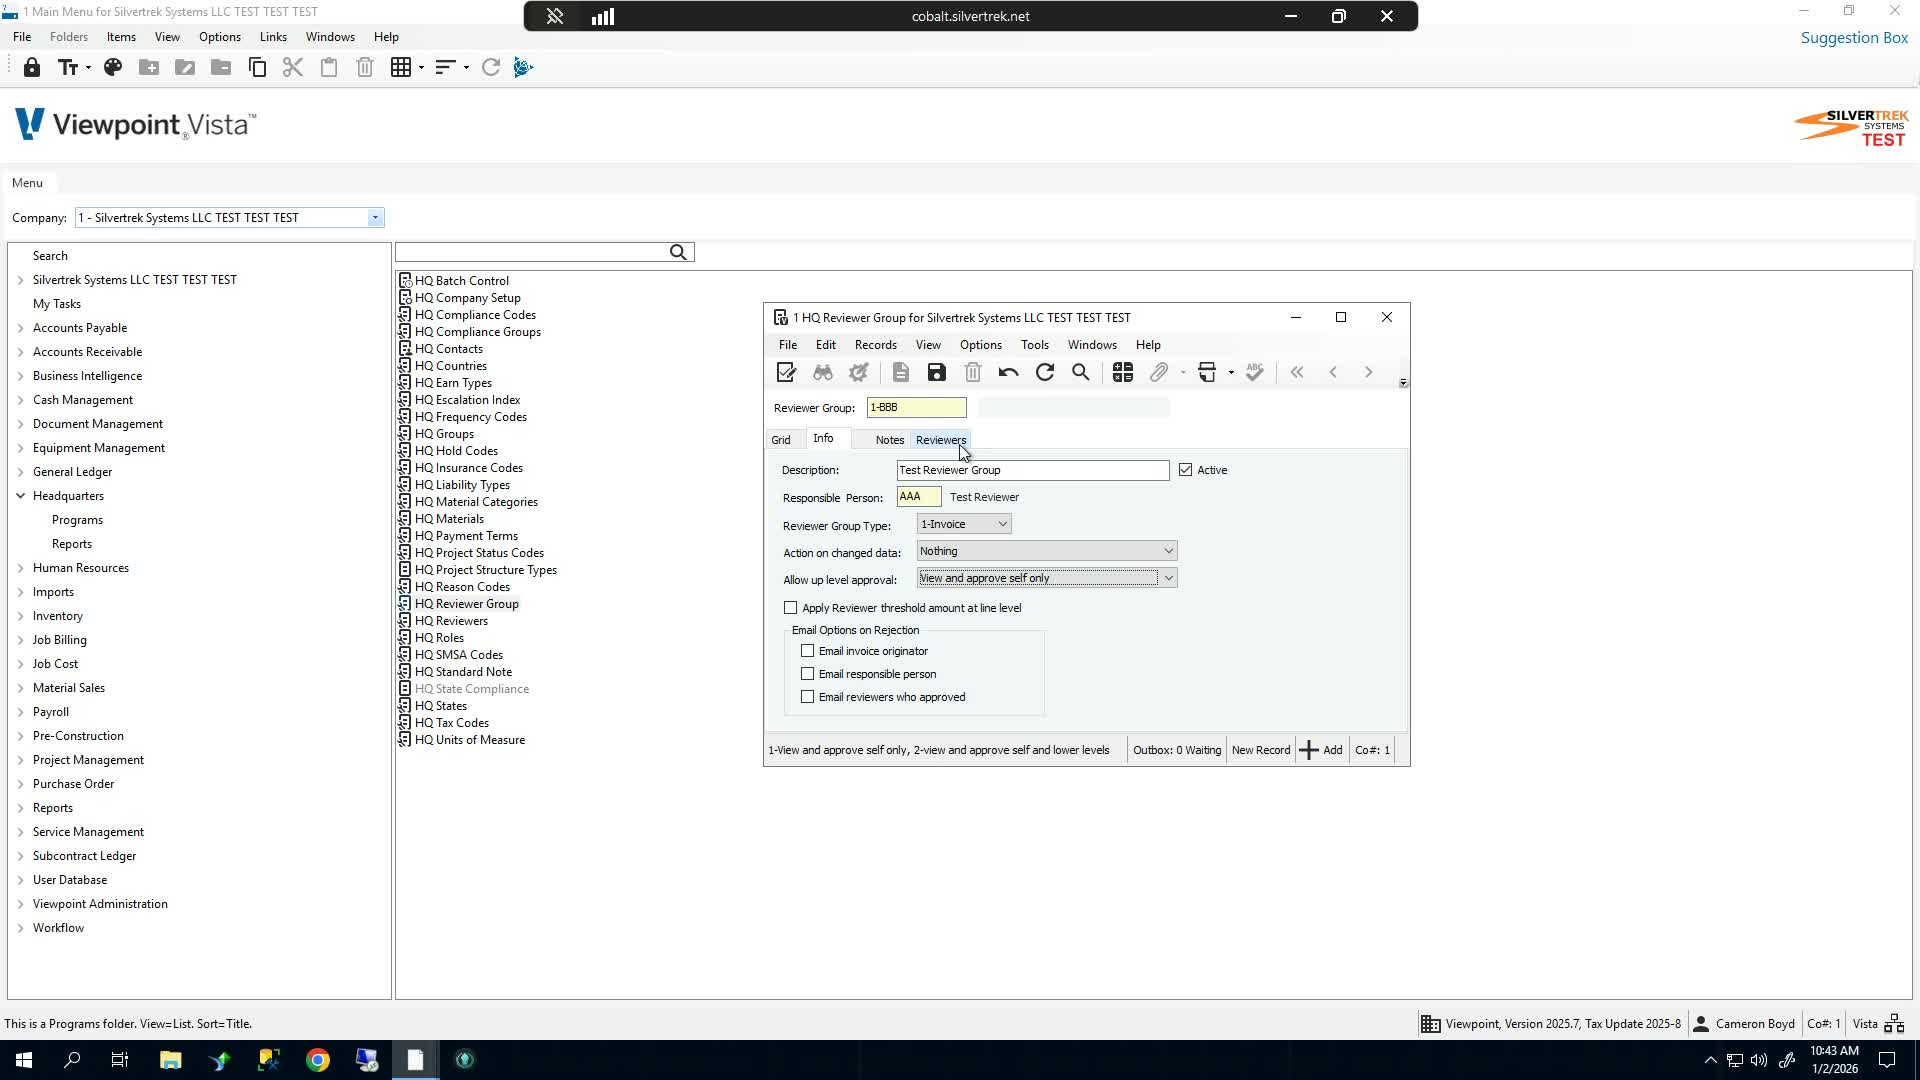The height and width of the screenshot is (1080, 1920).
Task: Expand the Payroll tree node
Action: [20, 712]
